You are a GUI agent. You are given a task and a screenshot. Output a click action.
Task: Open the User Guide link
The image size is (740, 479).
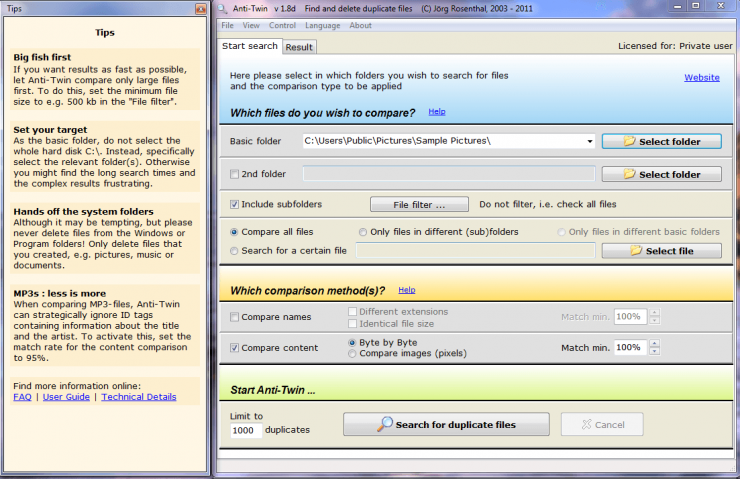coord(66,397)
